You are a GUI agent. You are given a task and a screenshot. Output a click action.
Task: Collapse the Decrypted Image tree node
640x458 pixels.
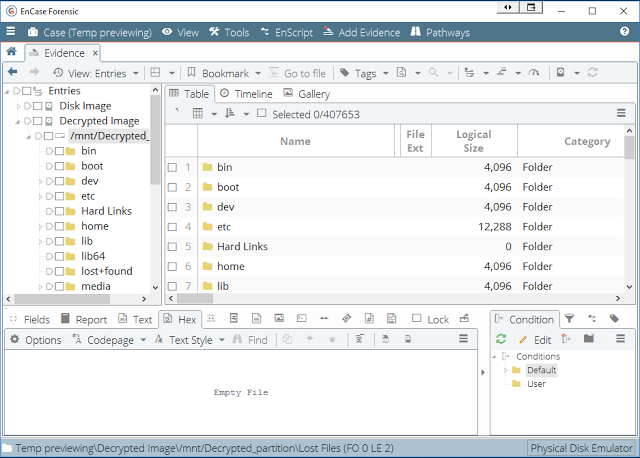pos(18,122)
